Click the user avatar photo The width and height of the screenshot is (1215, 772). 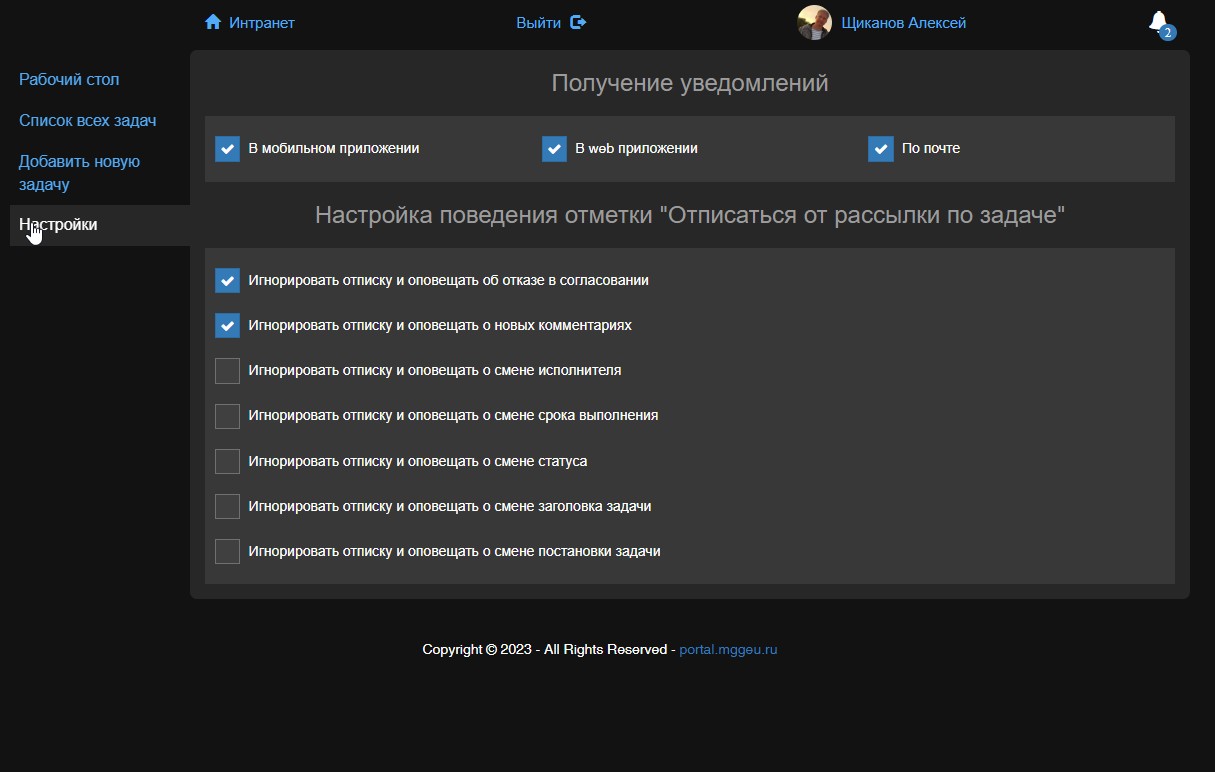pyautogui.click(x=814, y=22)
